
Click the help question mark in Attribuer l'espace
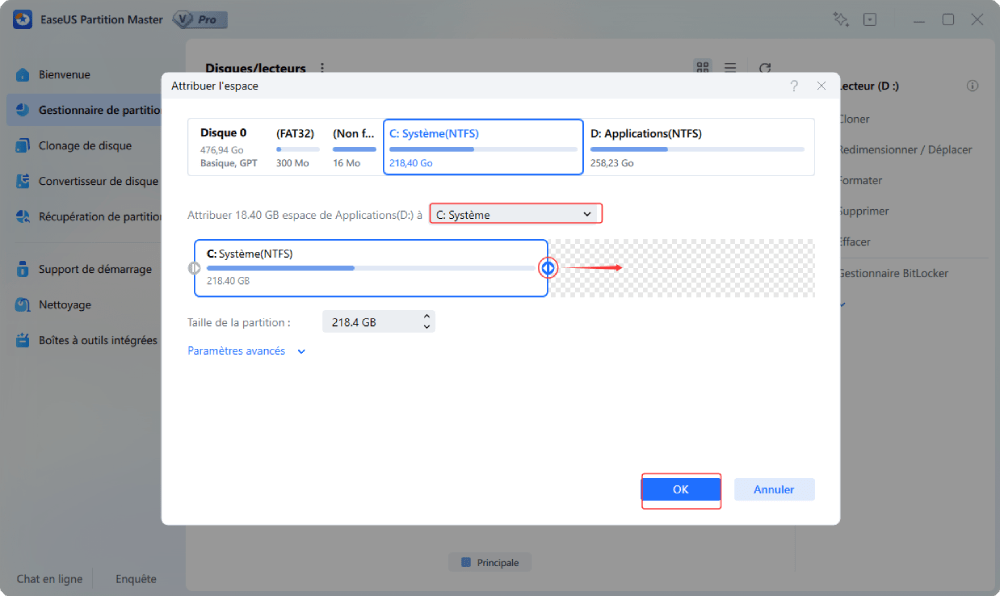point(794,86)
